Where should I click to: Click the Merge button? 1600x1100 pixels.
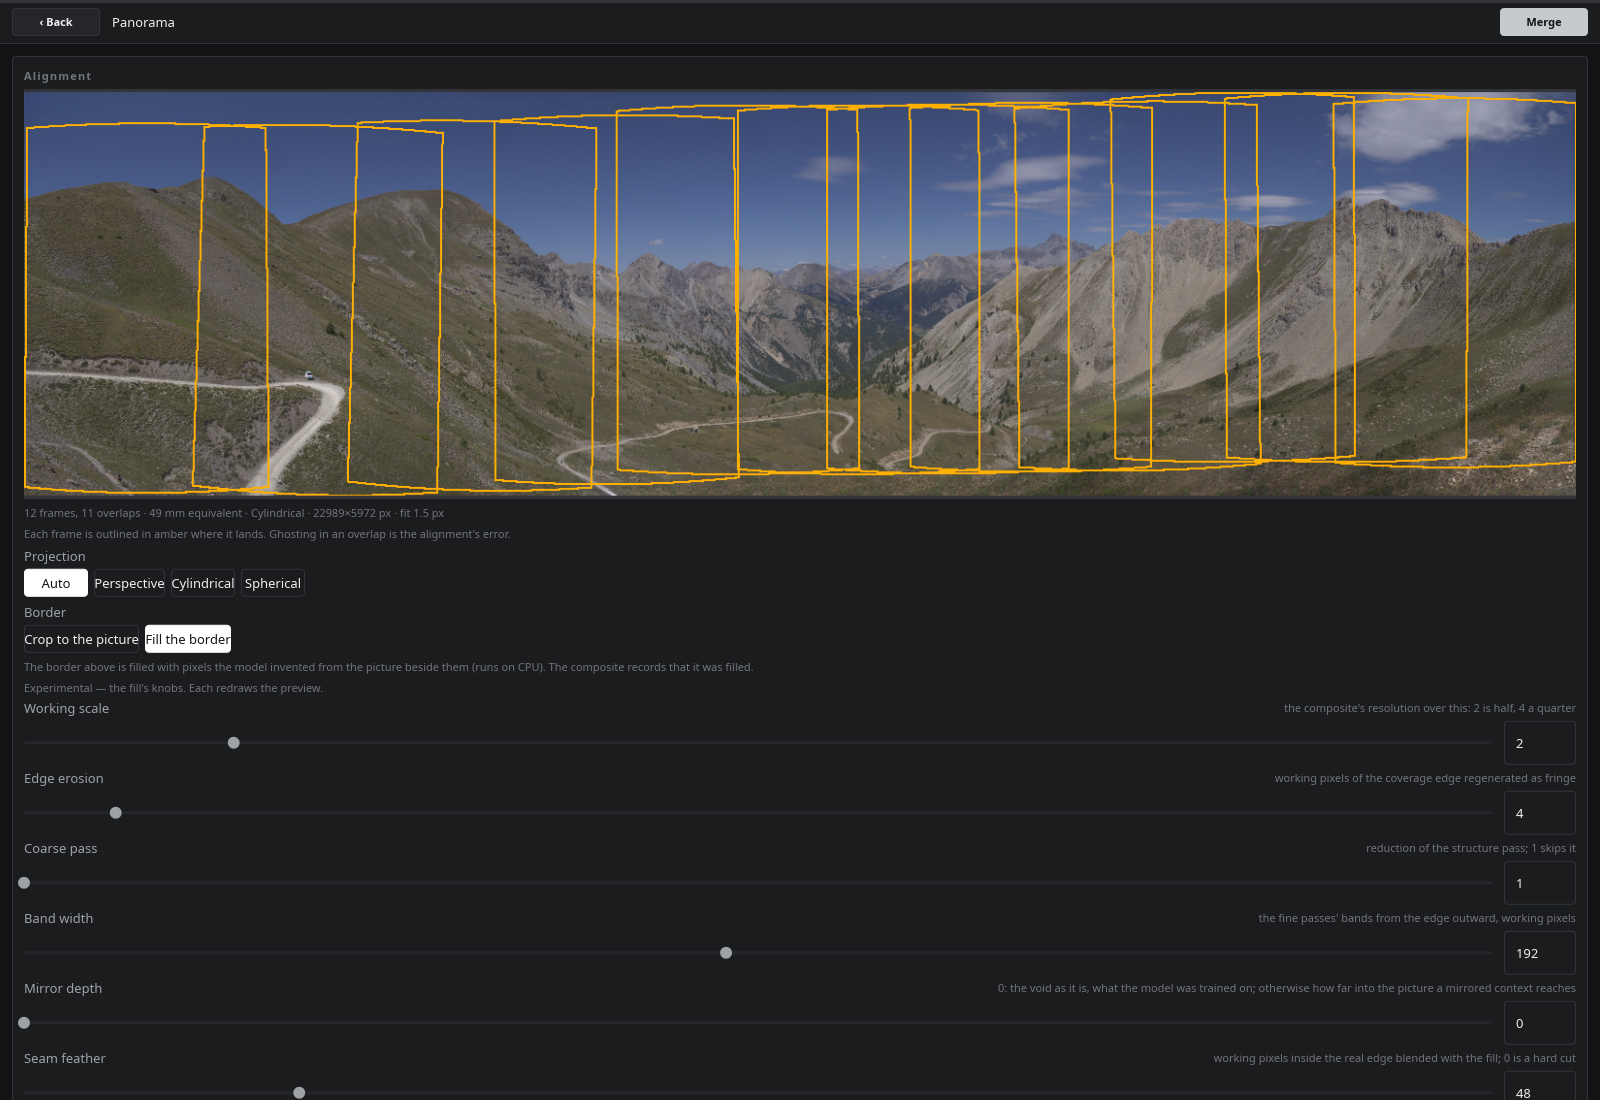pyautogui.click(x=1543, y=22)
